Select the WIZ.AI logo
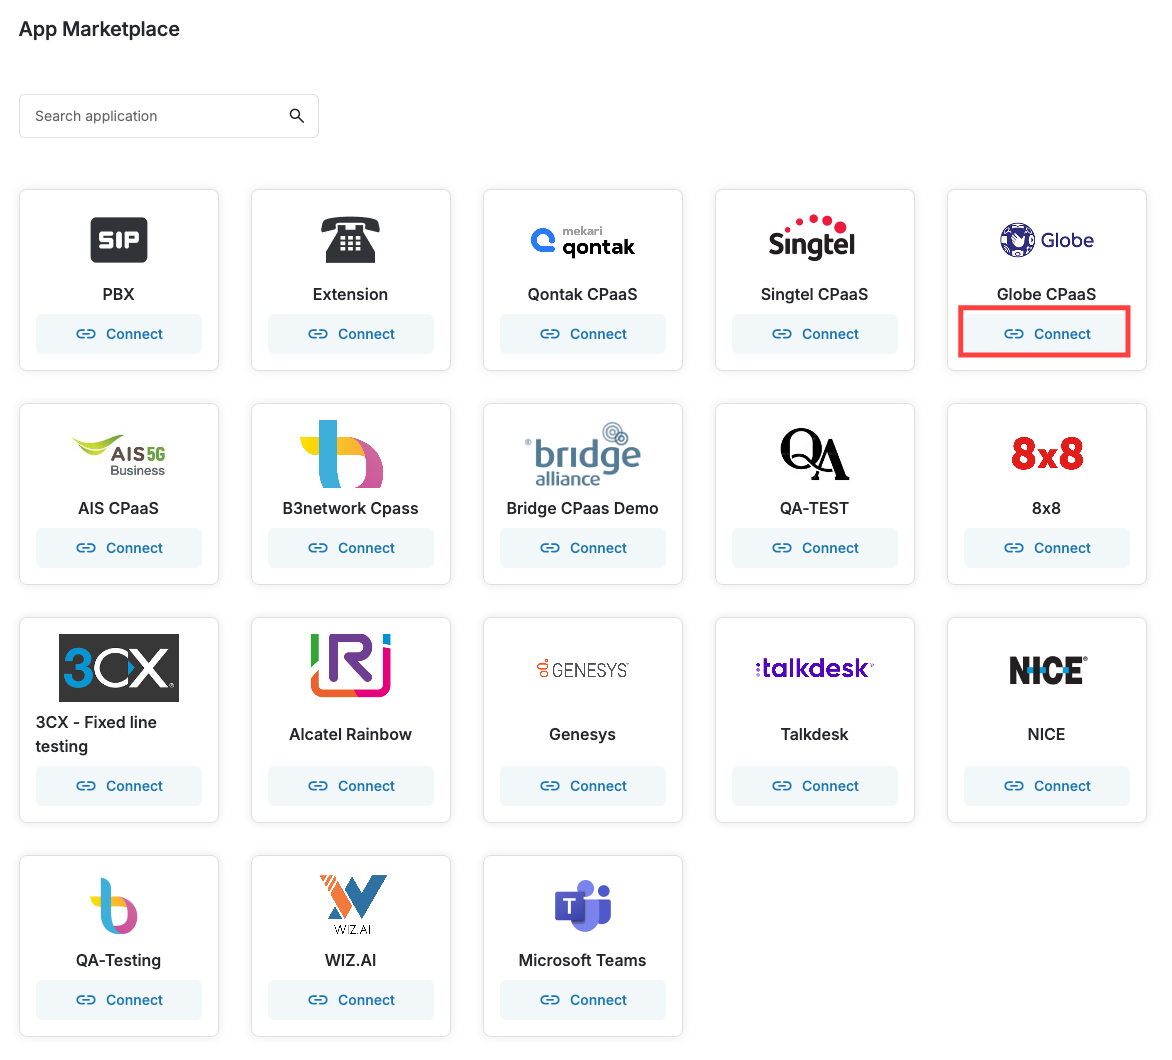Screen dimensions: 1172x1060 coord(353,904)
